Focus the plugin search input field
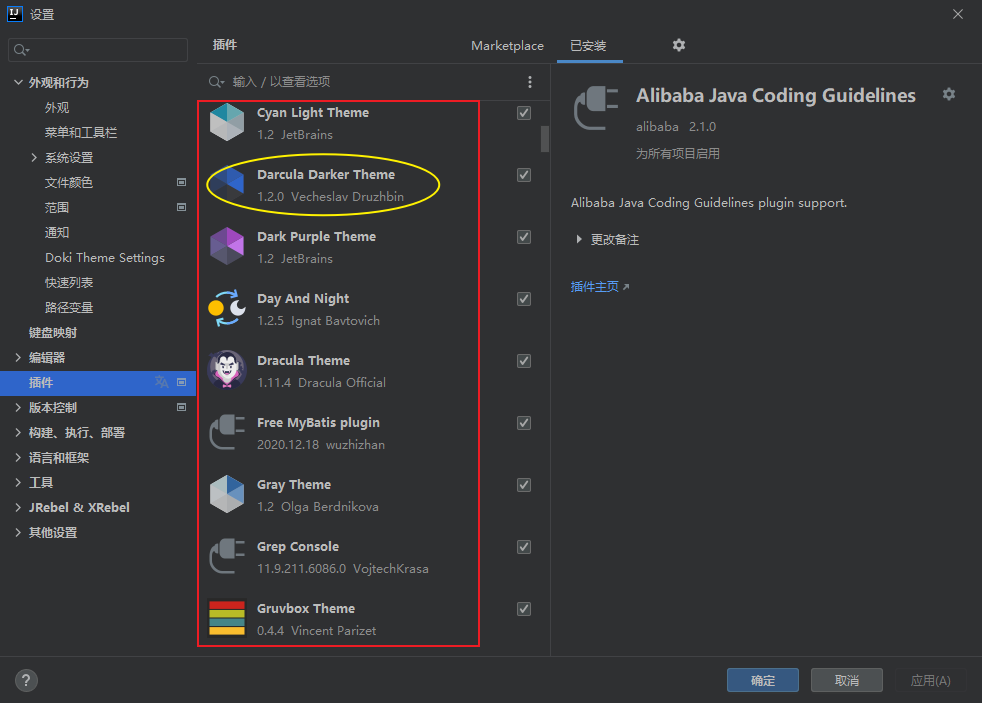Viewport: 982px width, 703px height. (x=373, y=82)
